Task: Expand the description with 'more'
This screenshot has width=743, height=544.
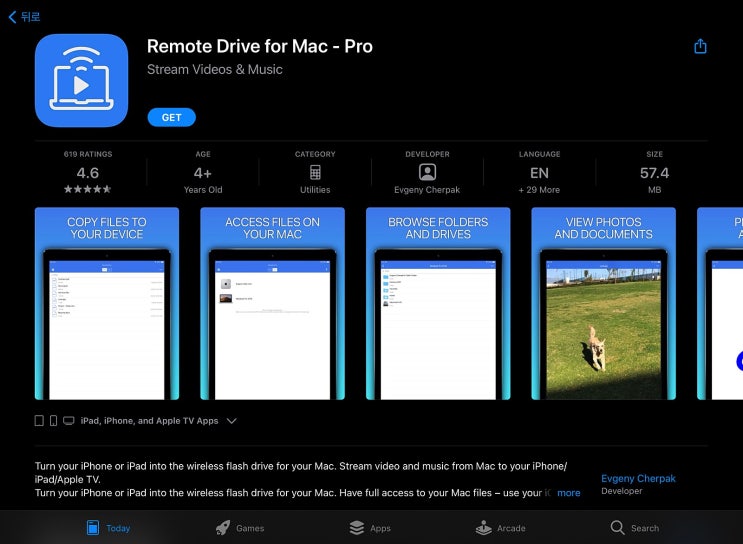Action: pos(569,493)
